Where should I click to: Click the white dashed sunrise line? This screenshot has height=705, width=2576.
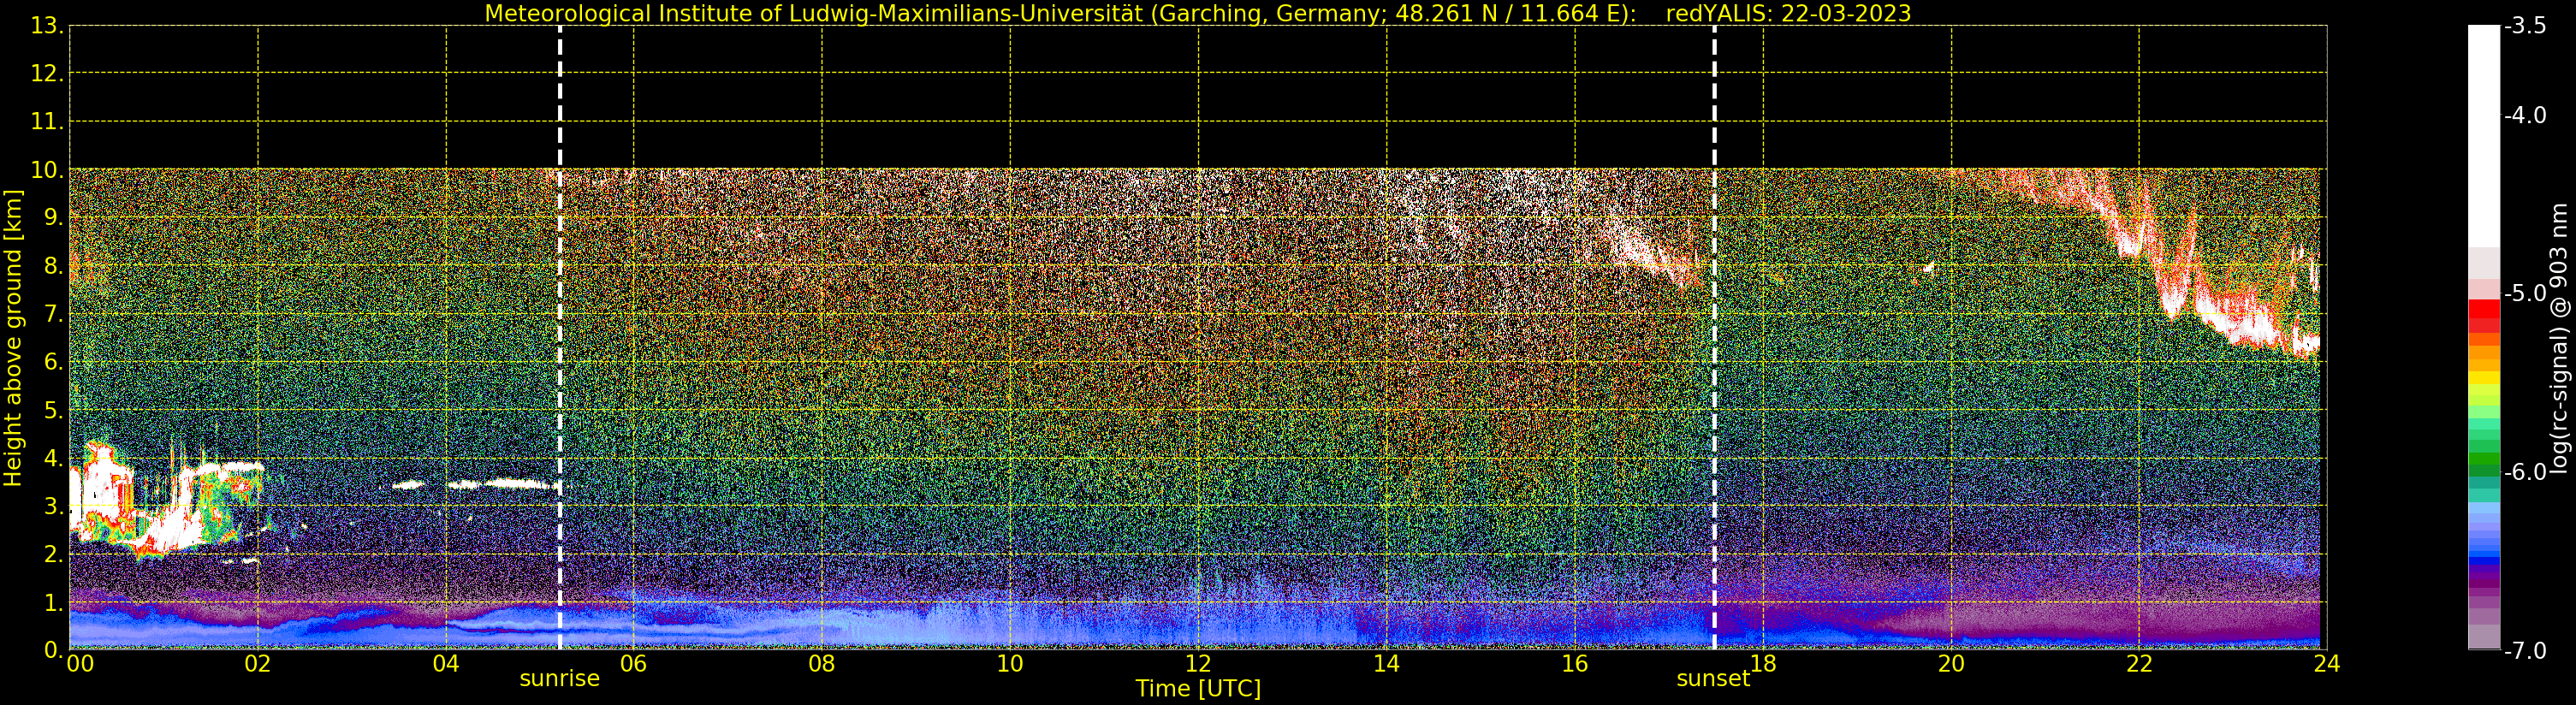(x=560, y=338)
